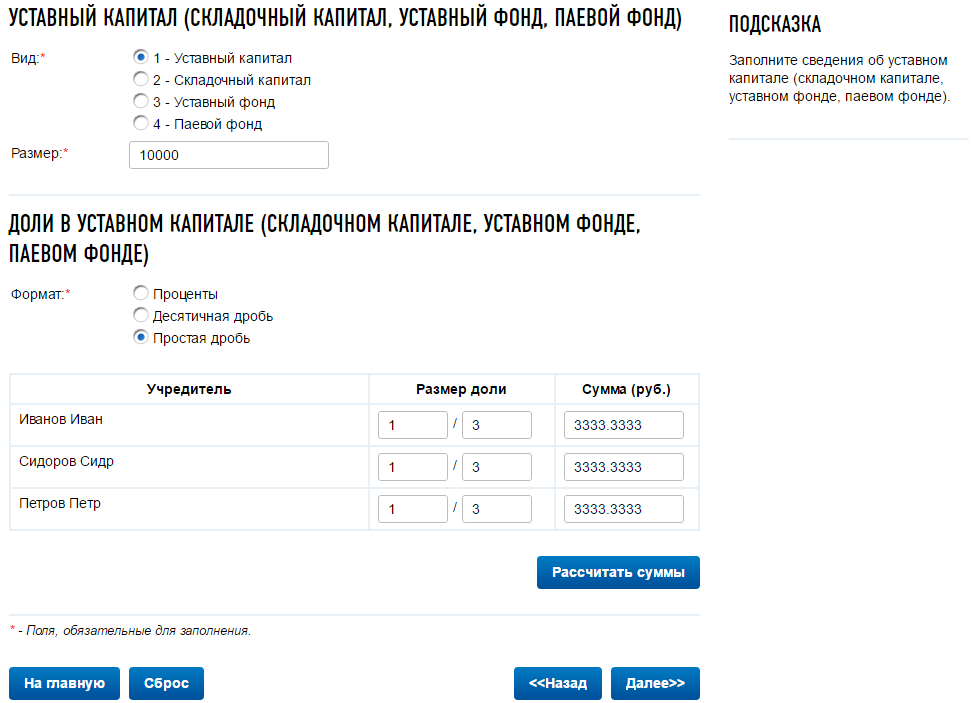Viewport: 977px width, 703px height.
Task: Click the "Размер" capital amount field
Action: point(228,154)
